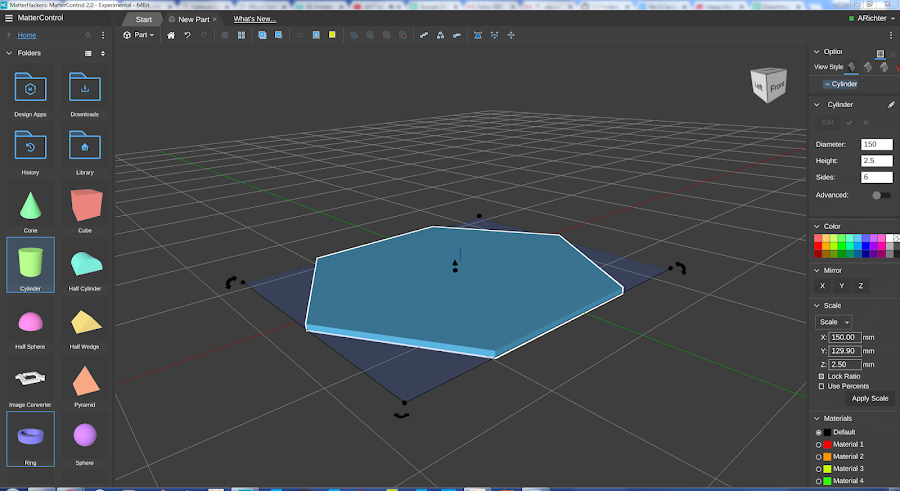Collapse the Mirror section
Screen dimensions: 900x491
pyautogui.click(x=818, y=270)
